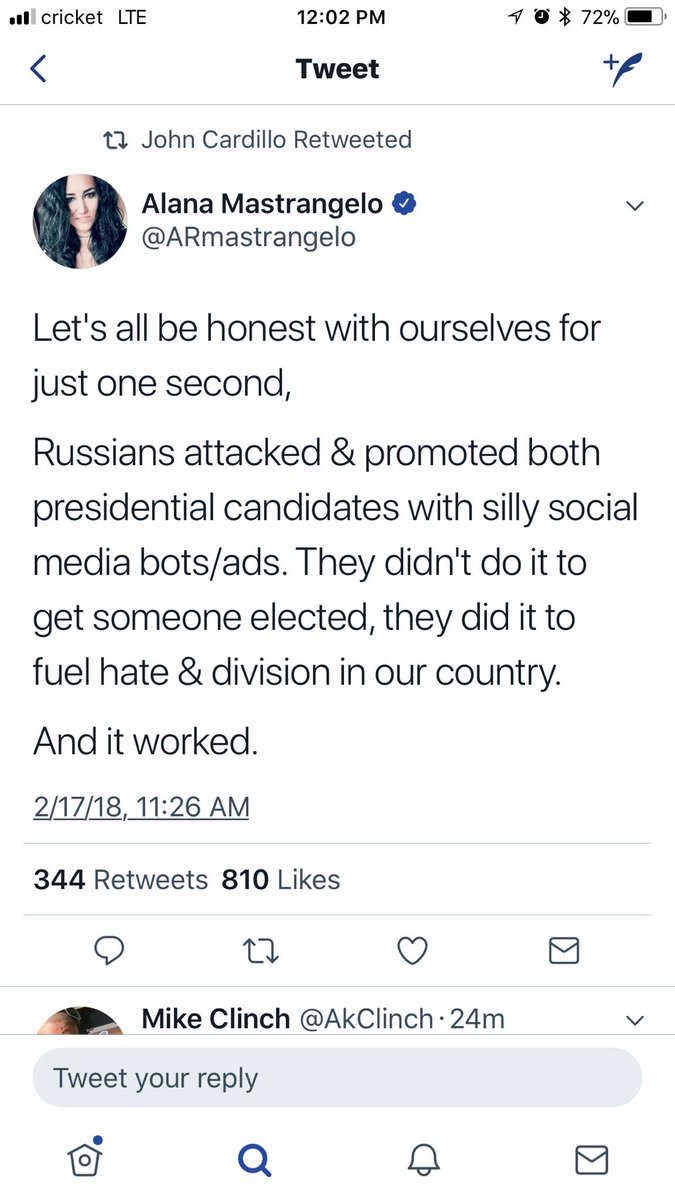Expand the options chevron on Mike Clinch's reply
This screenshot has width=675, height=1200.
click(634, 1021)
